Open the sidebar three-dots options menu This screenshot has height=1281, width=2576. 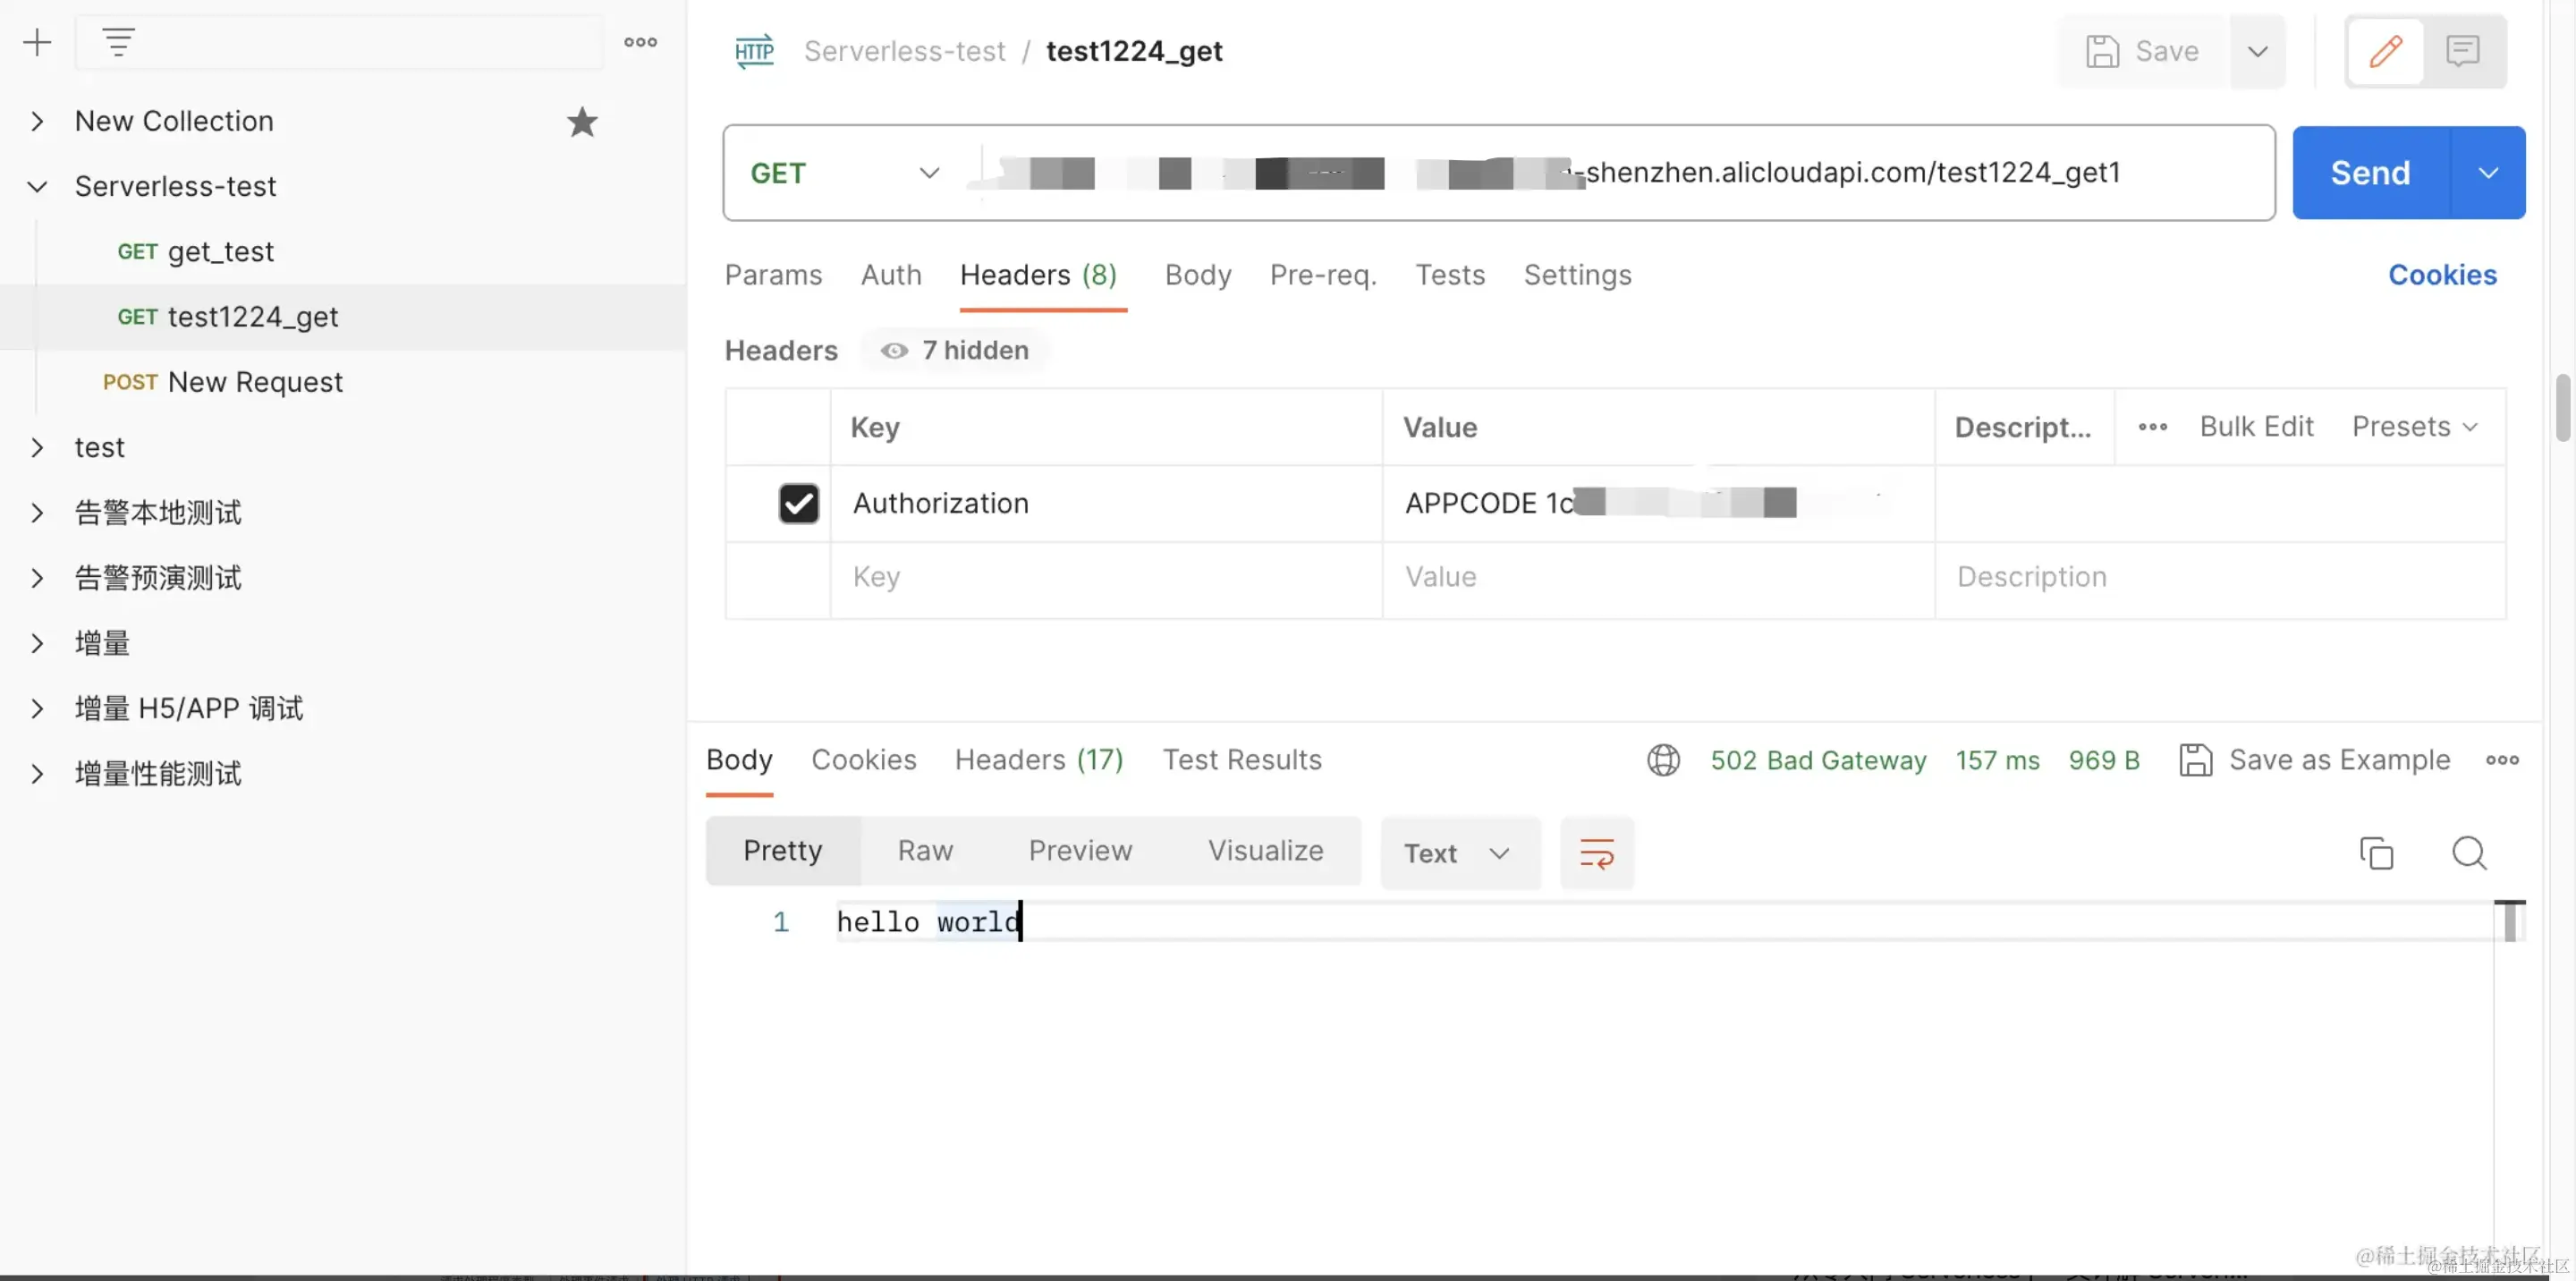[x=640, y=42]
